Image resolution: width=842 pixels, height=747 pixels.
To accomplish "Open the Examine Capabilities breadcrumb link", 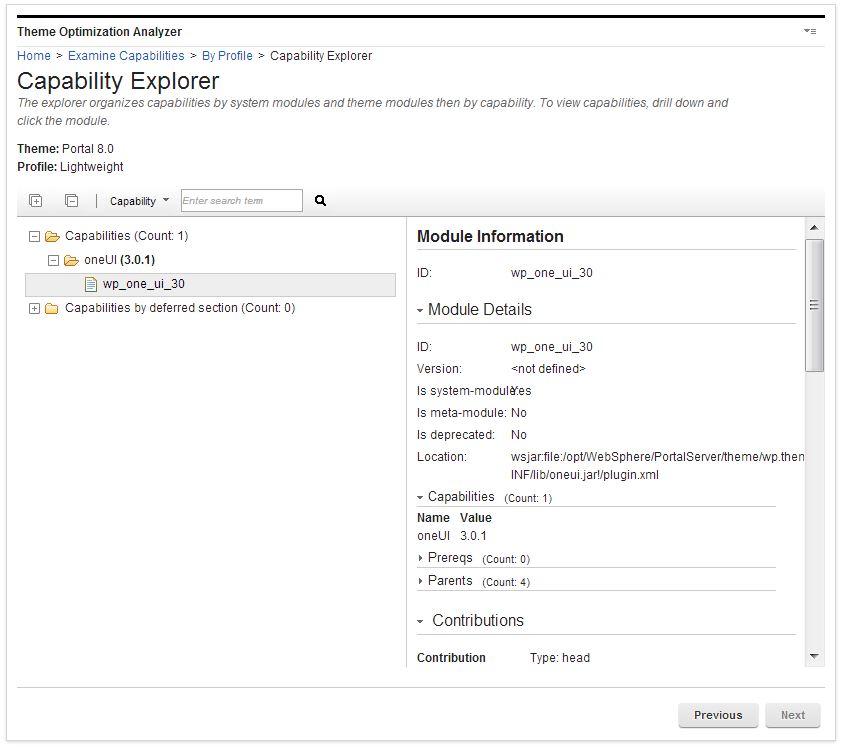I will point(126,55).
